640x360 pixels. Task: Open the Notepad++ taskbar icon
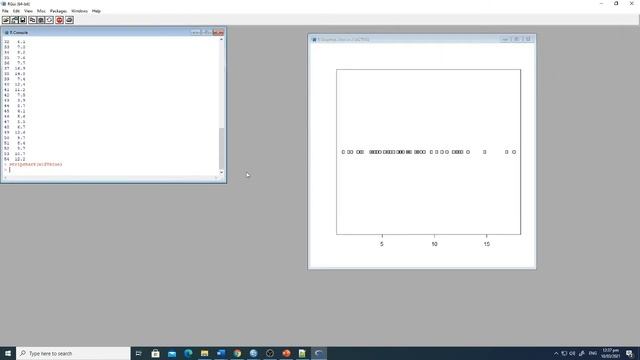pos(302,353)
